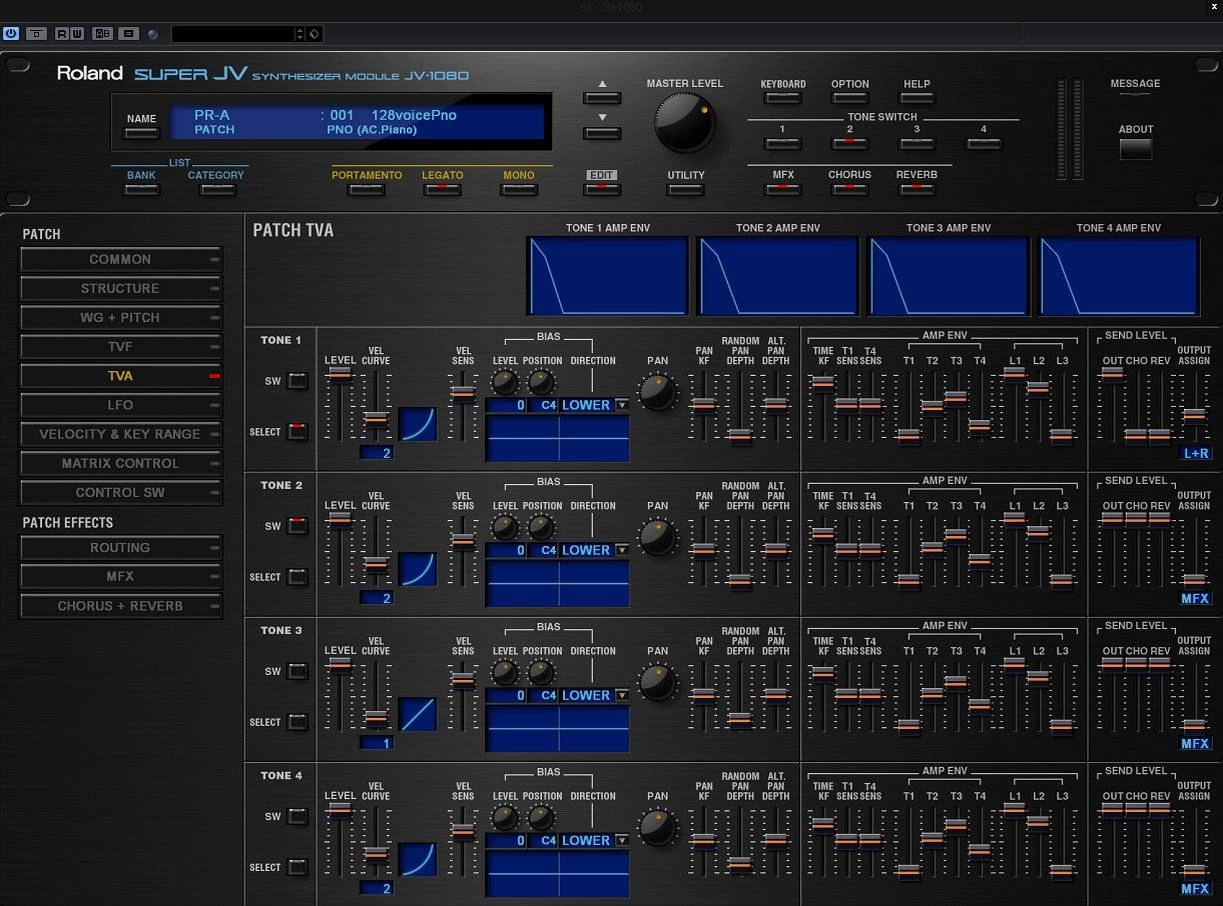This screenshot has height=906, width=1223.
Task: Click Tone 1 output assign L+R selector
Action: (x=1196, y=453)
